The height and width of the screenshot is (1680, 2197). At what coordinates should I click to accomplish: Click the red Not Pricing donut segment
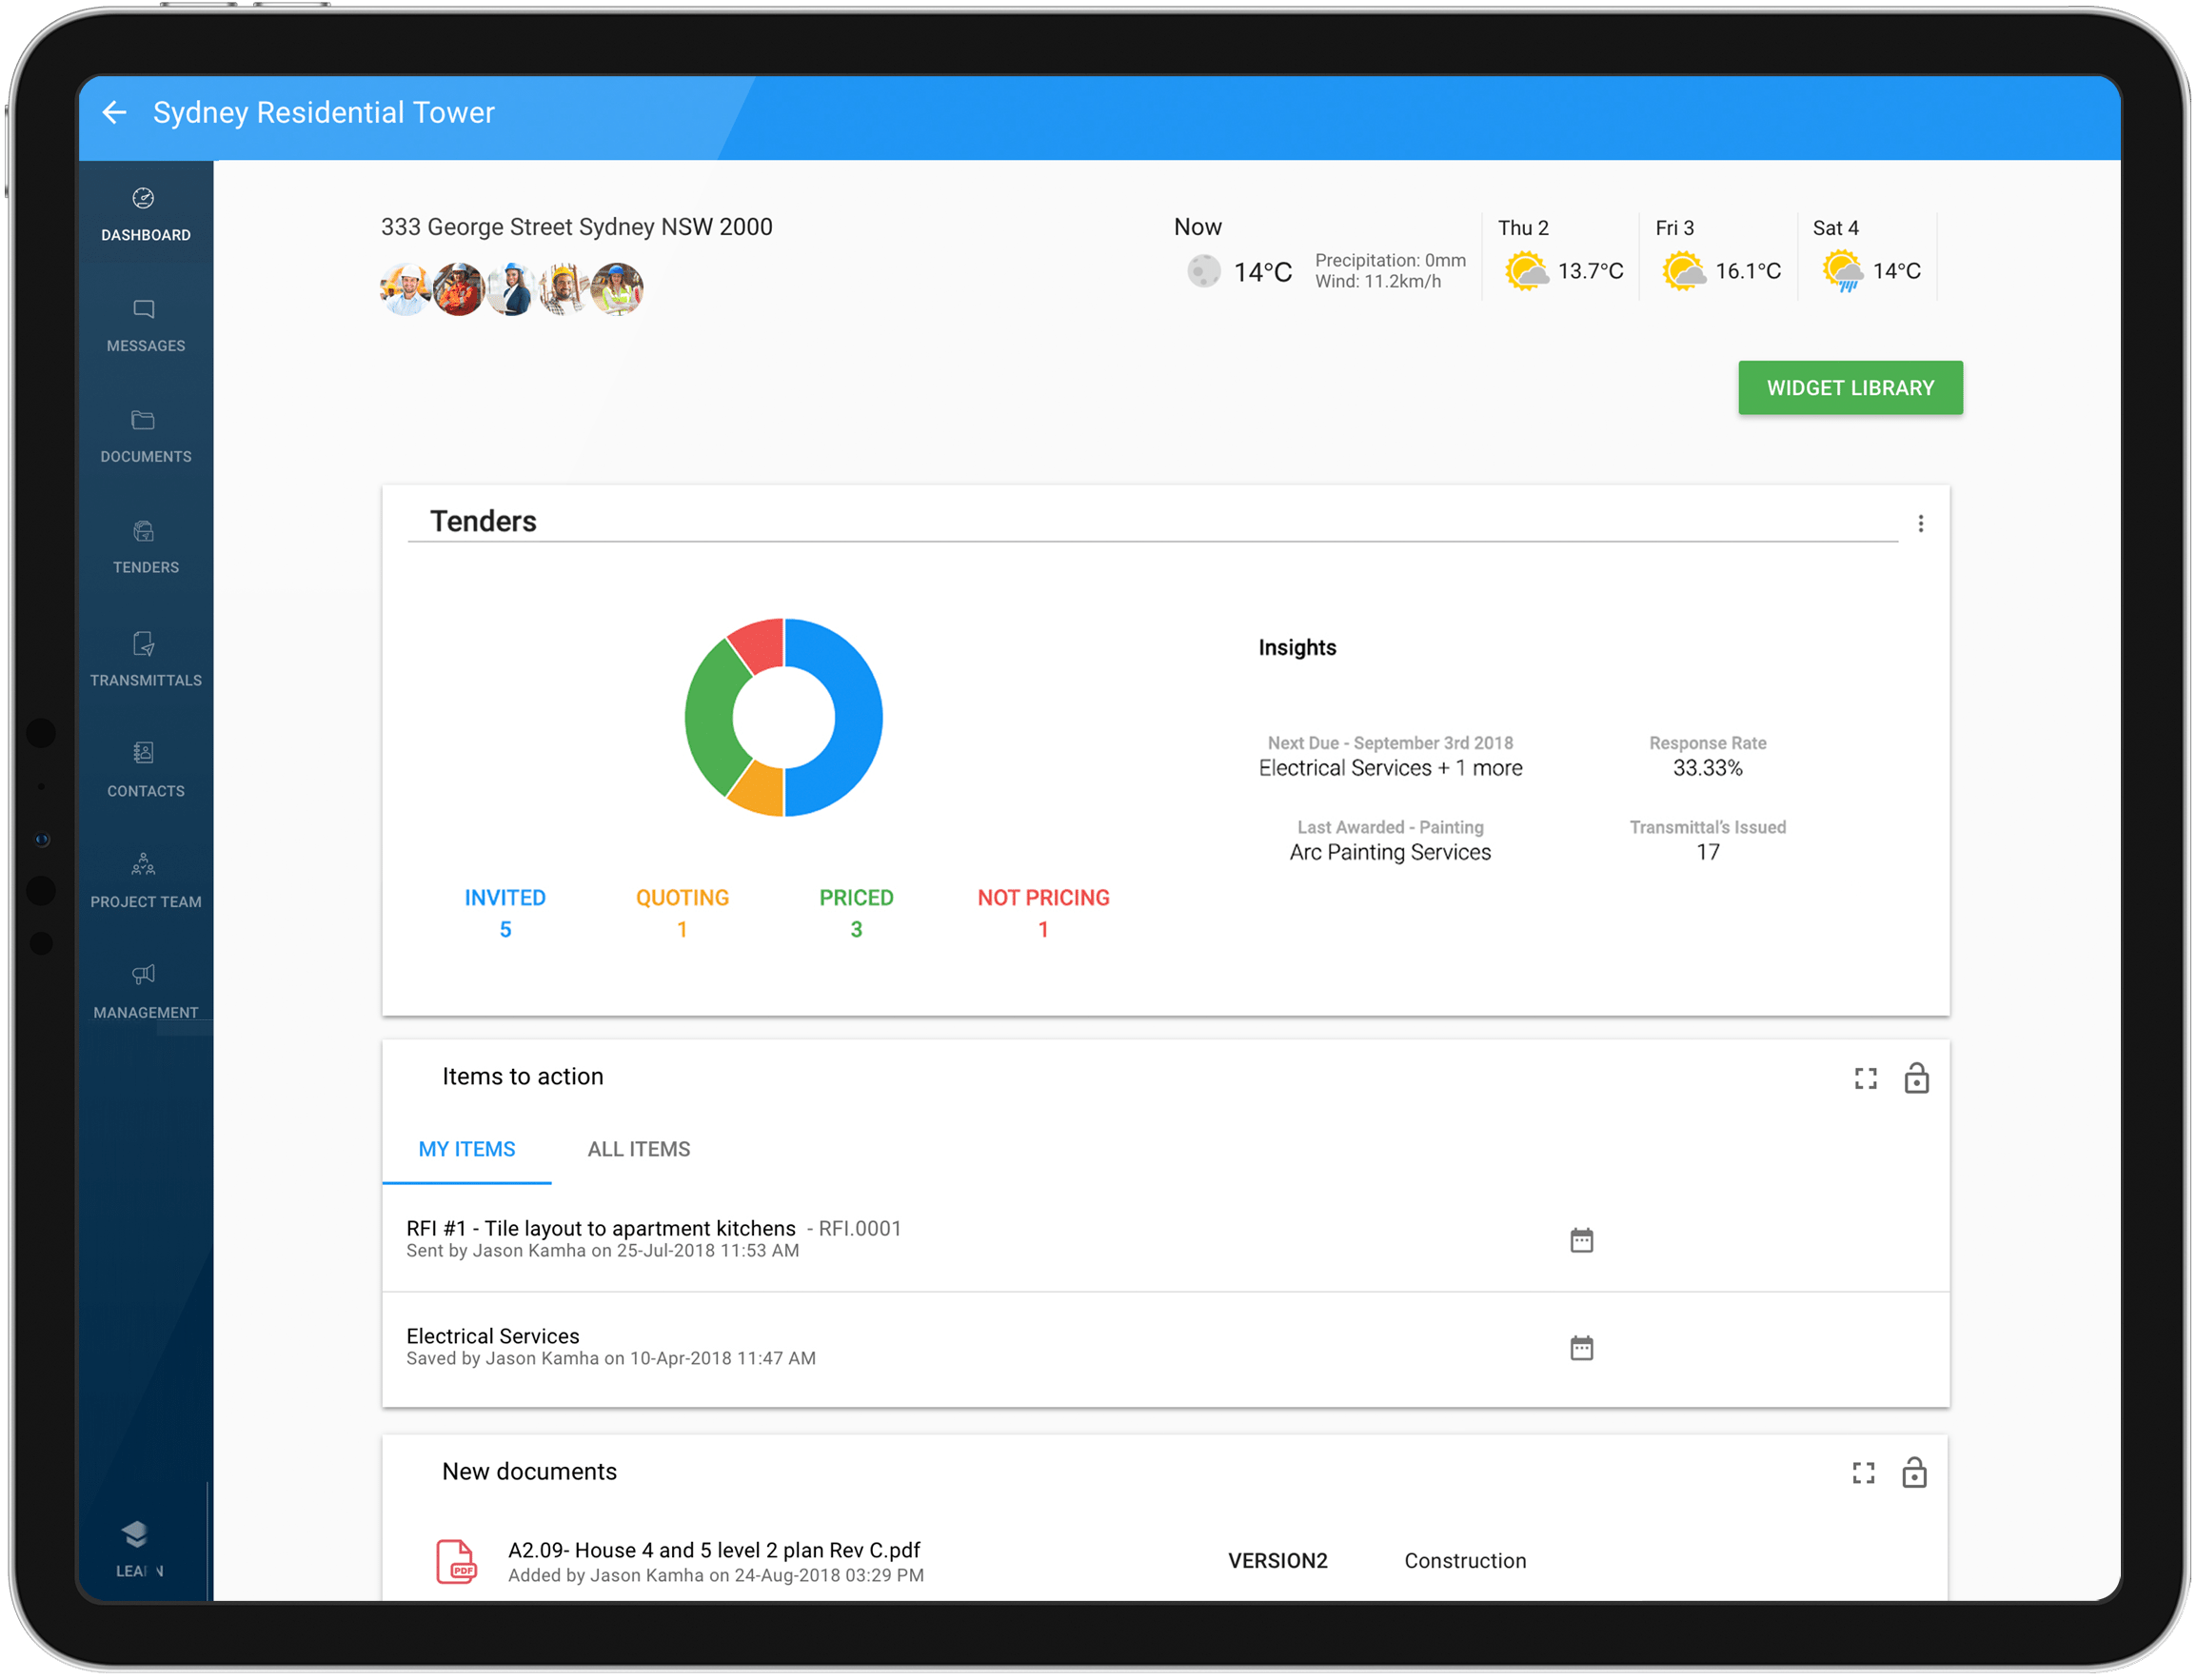(762, 645)
